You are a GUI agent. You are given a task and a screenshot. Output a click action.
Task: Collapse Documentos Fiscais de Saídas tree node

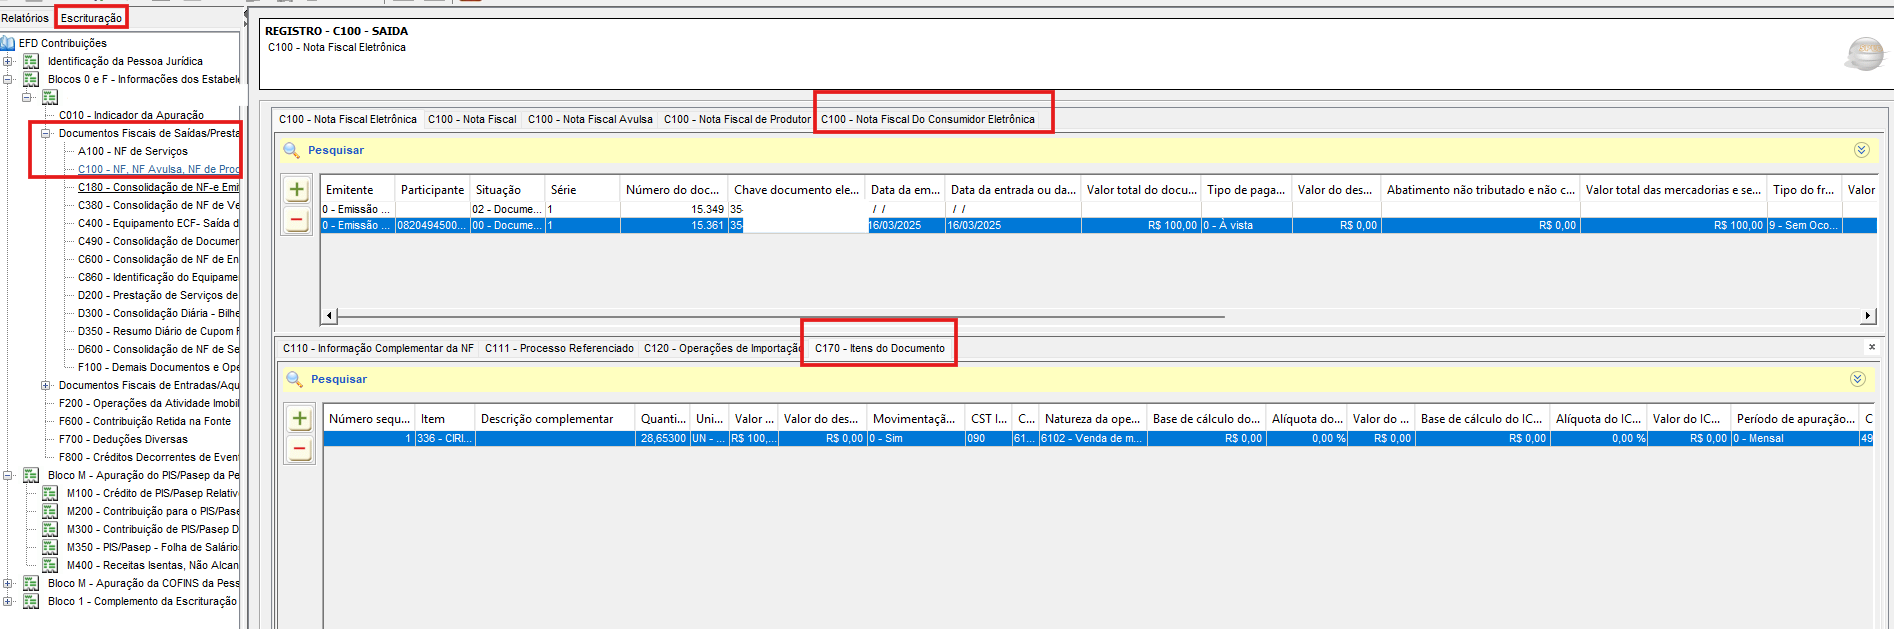click(45, 133)
